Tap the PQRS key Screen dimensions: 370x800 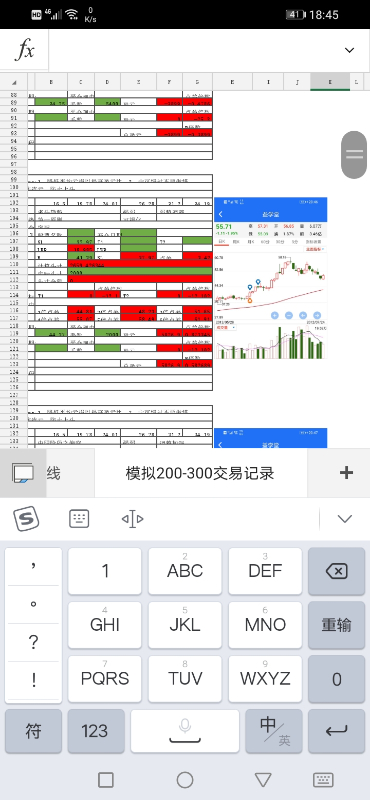pos(105,679)
